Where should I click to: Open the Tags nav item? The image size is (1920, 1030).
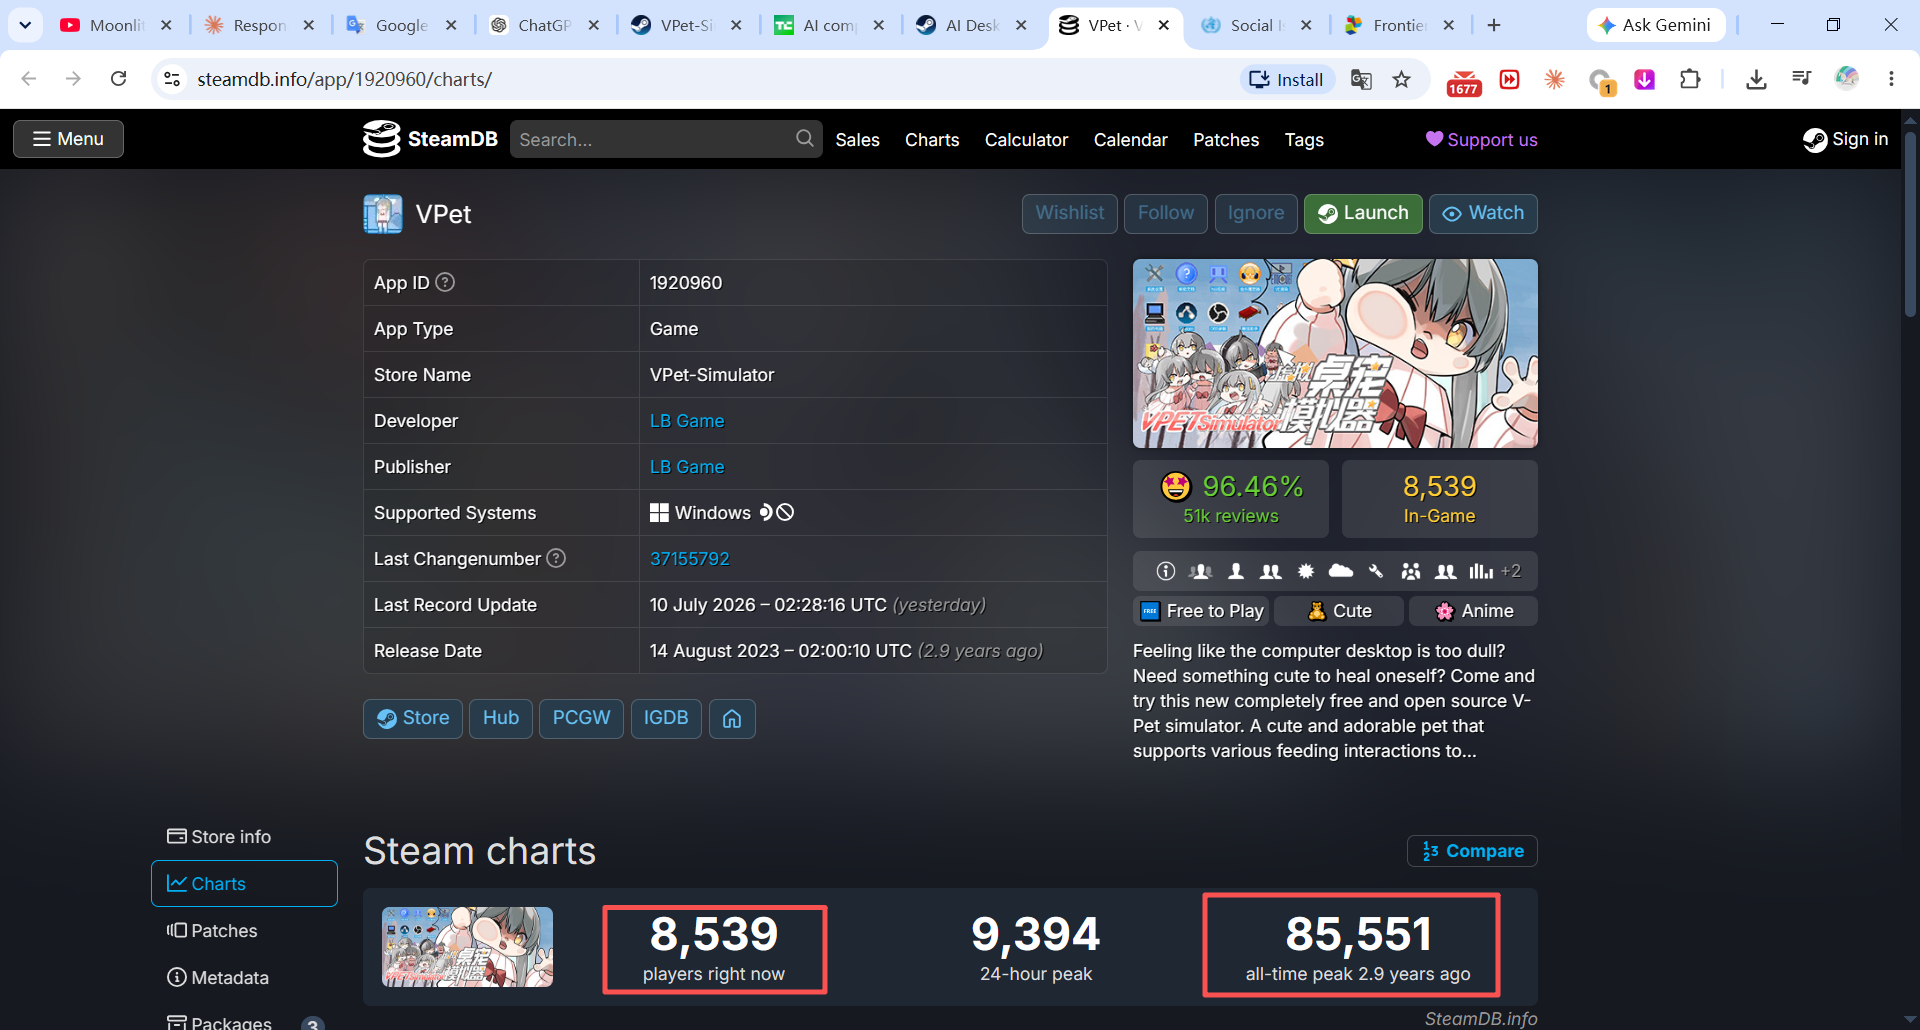tap(1304, 140)
